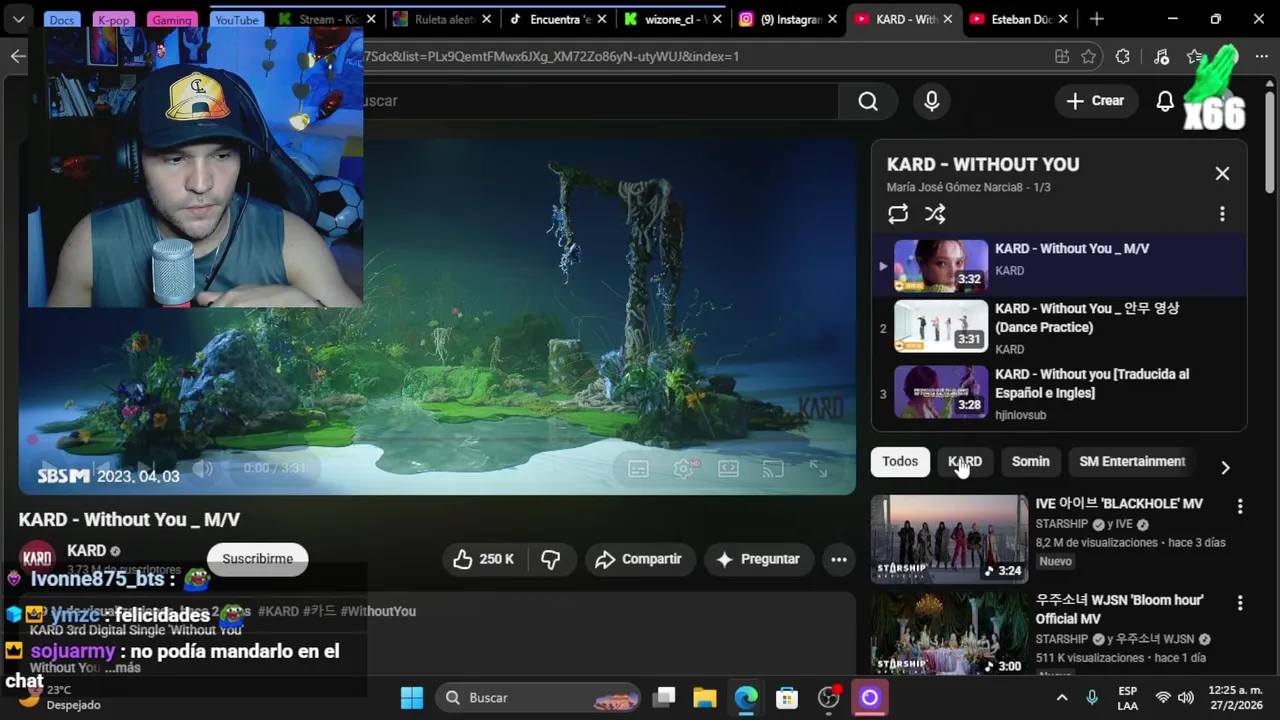Toggle subtitles in the video player
Image resolution: width=1280 pixels, height=720 pixels.
pyautogui.click(x=638, y=469)
